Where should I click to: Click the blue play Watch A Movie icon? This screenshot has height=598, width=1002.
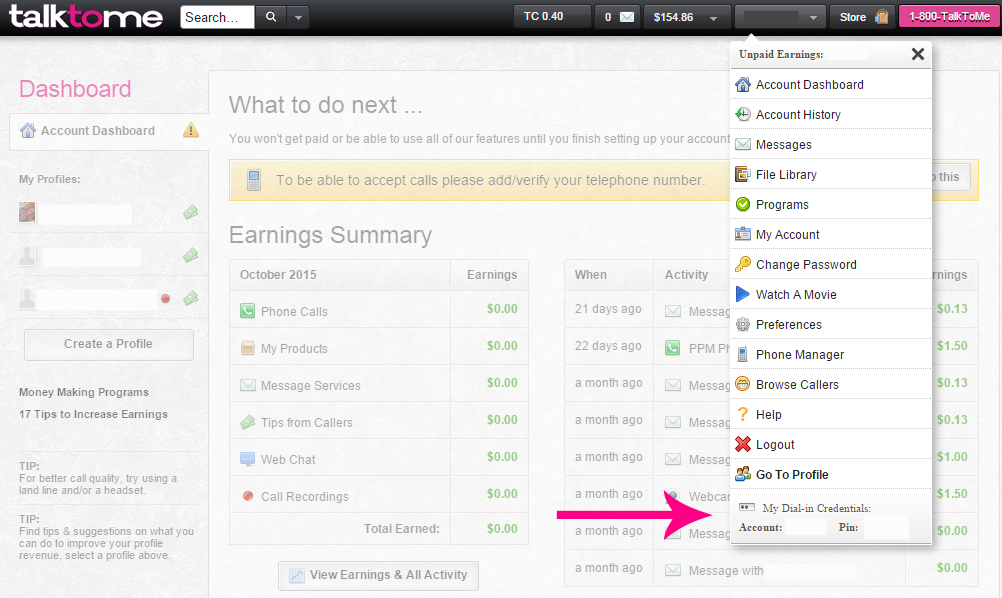coord(743,295)
